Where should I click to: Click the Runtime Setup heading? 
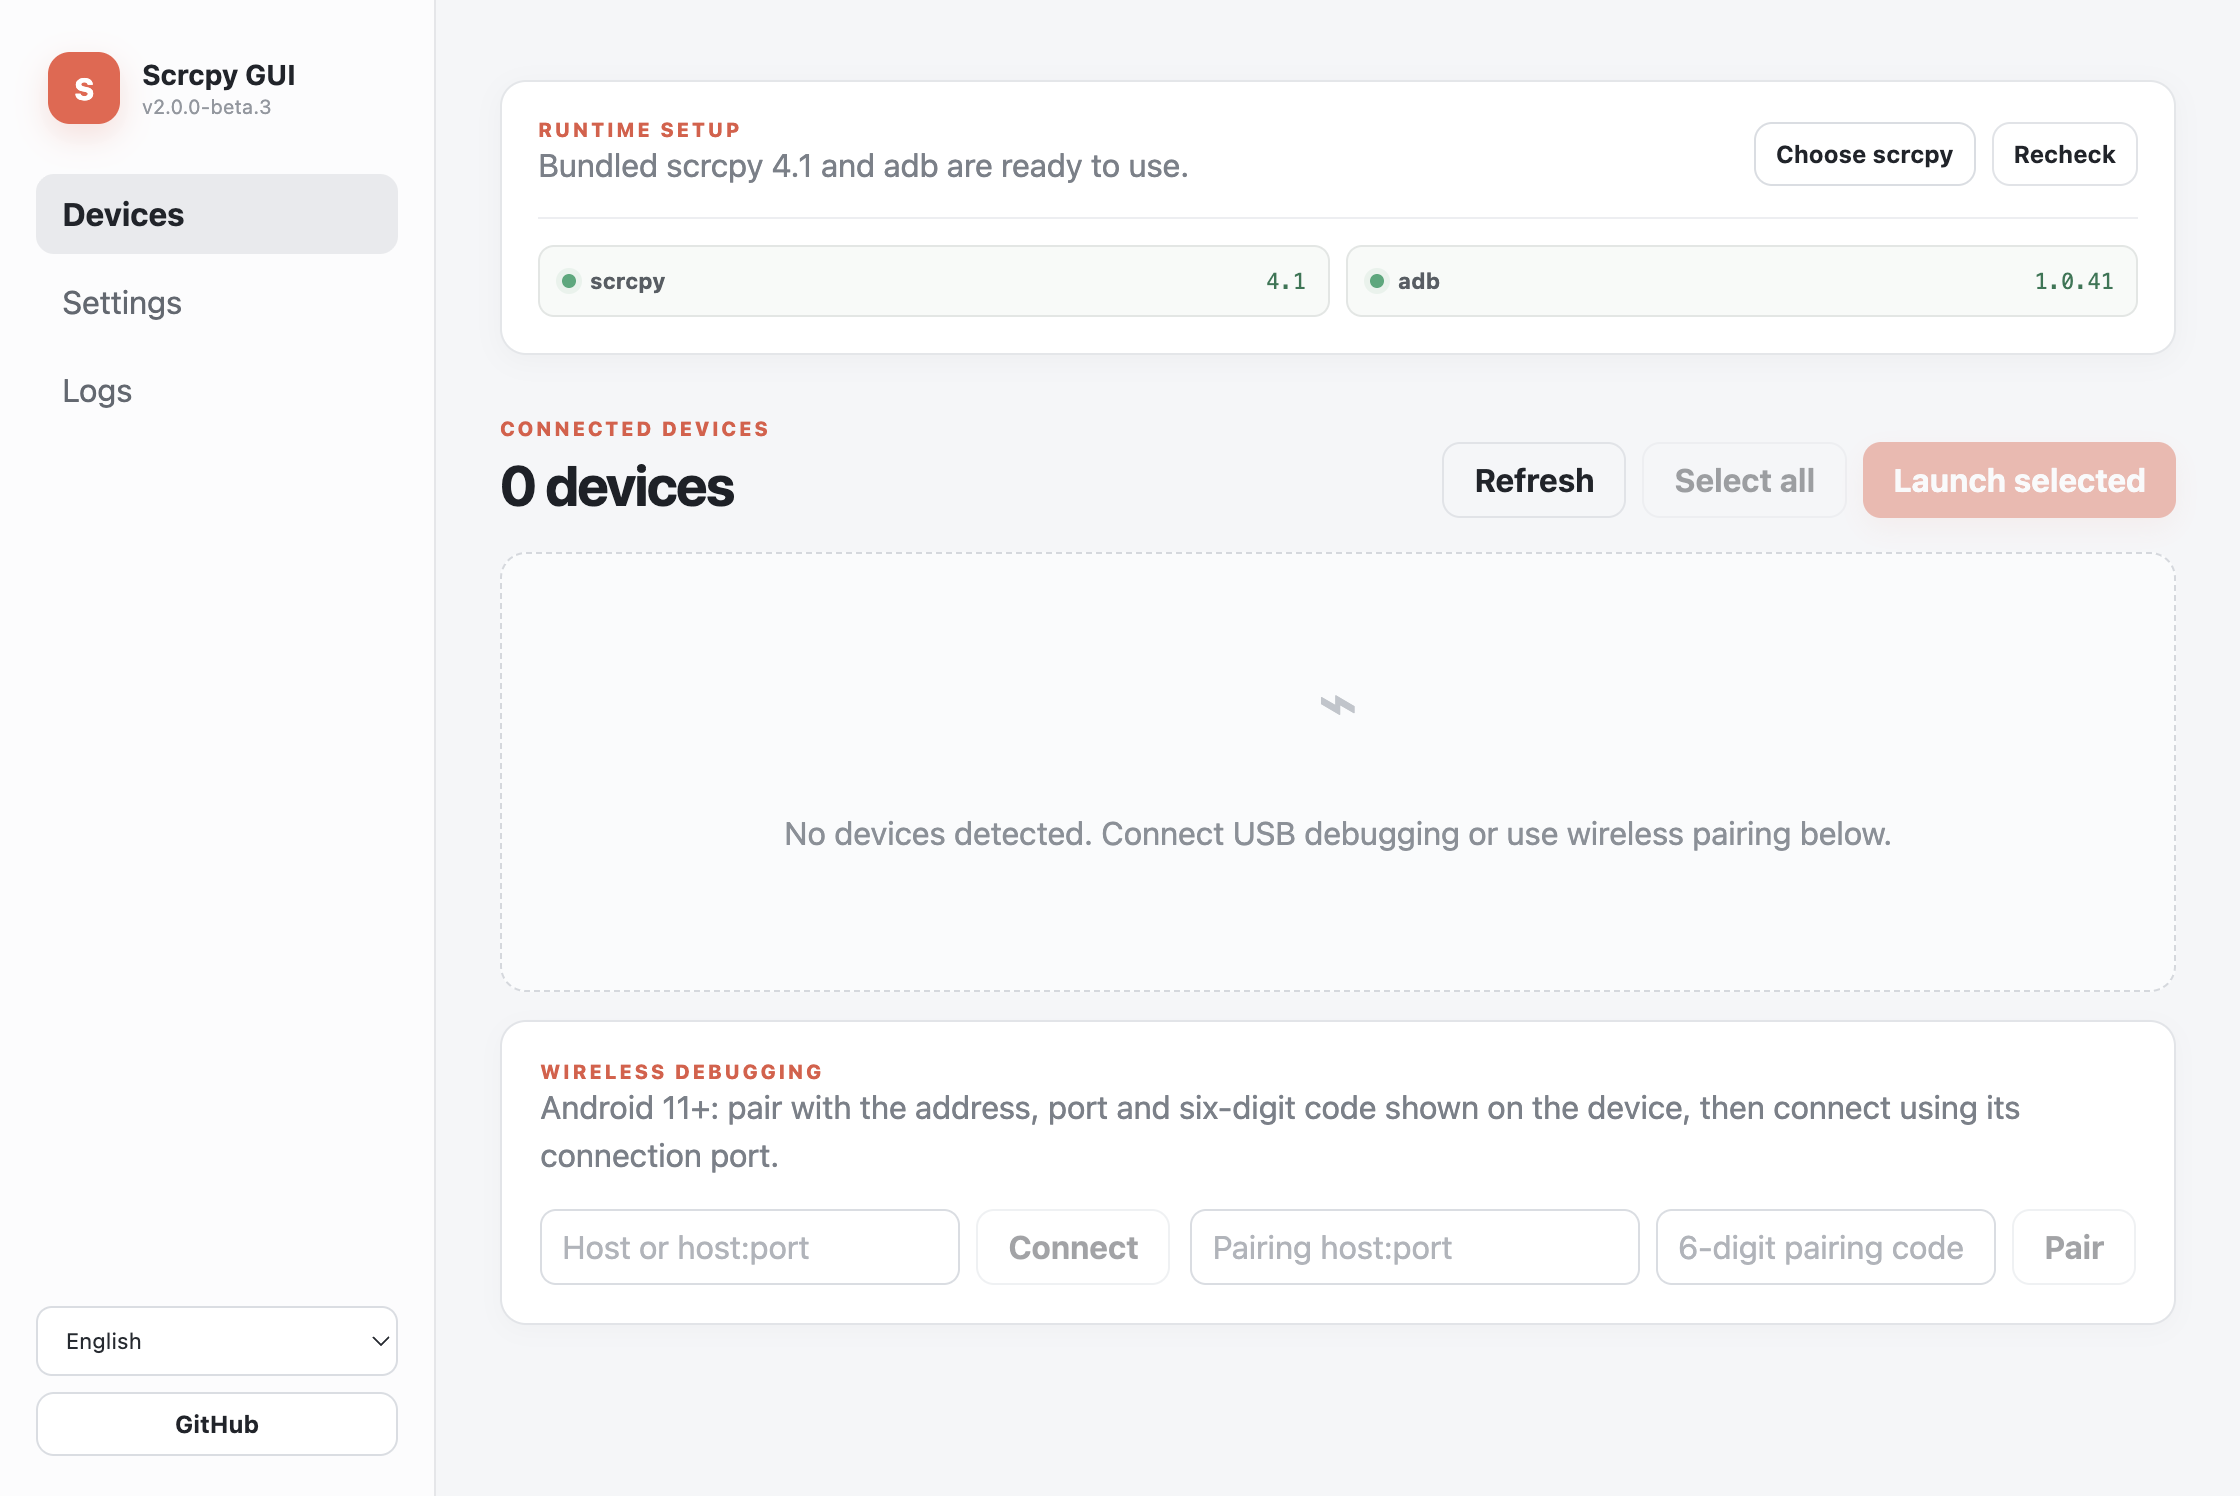tap(640, 130)
